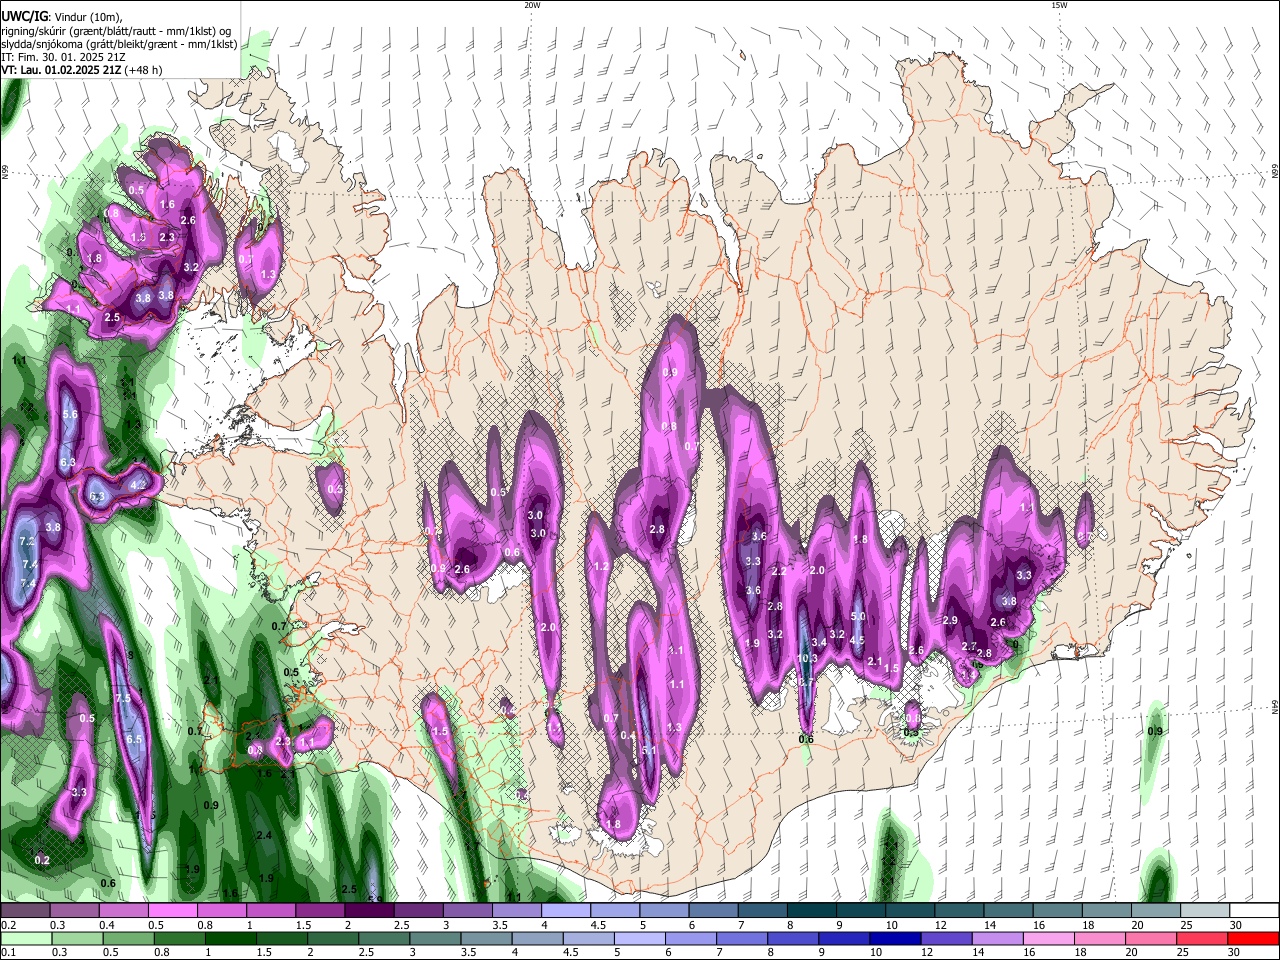Click the '15W' longitude label
Viewport: 1280px width, 960px height.
coord(1059,5)
